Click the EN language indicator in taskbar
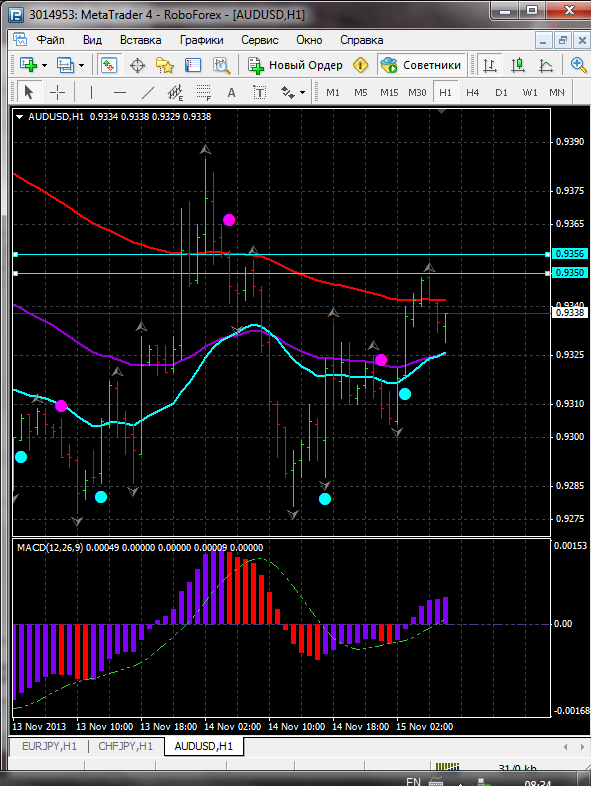Screen dimensions: 600x786 413,781
